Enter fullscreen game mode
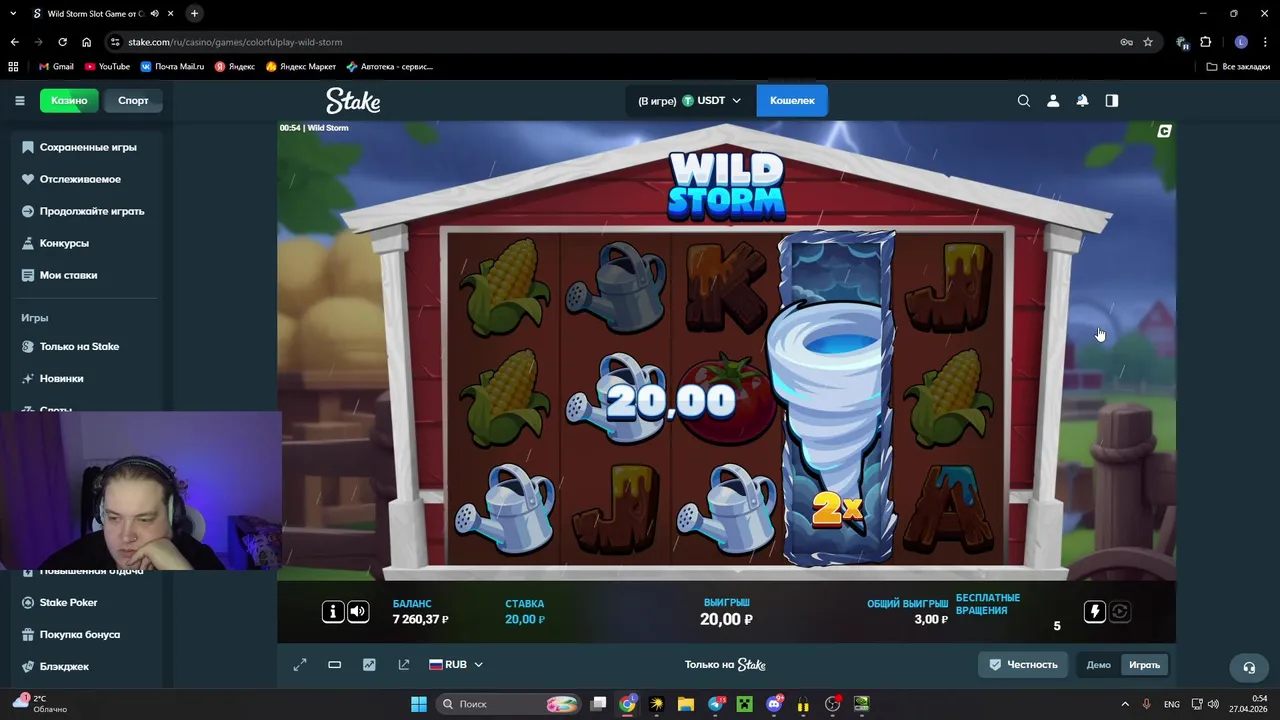This screenshot has height=720, width=1280. click(x=300, y=665)
